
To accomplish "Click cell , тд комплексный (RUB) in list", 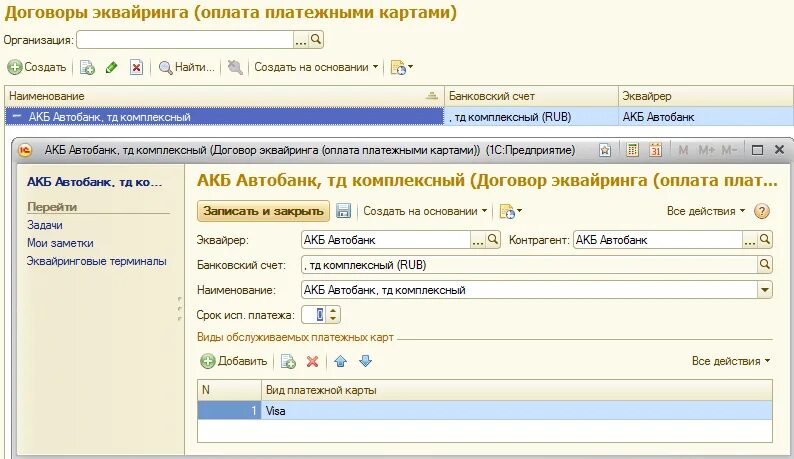I will pyautogui.click(x=531, y=117).
